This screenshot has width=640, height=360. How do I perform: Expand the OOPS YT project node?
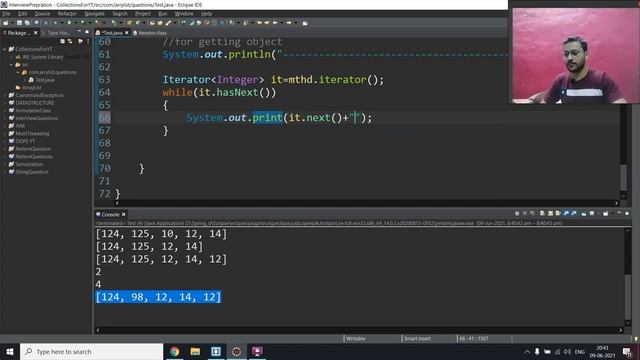5,141
